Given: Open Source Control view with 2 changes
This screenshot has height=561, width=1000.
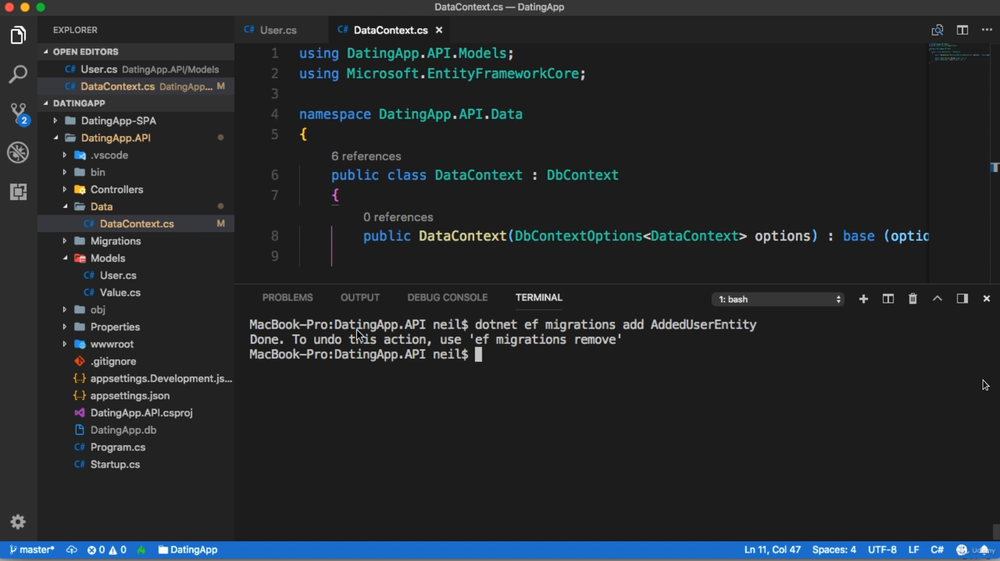Looking at the screenshot, I should pos(19,113).
